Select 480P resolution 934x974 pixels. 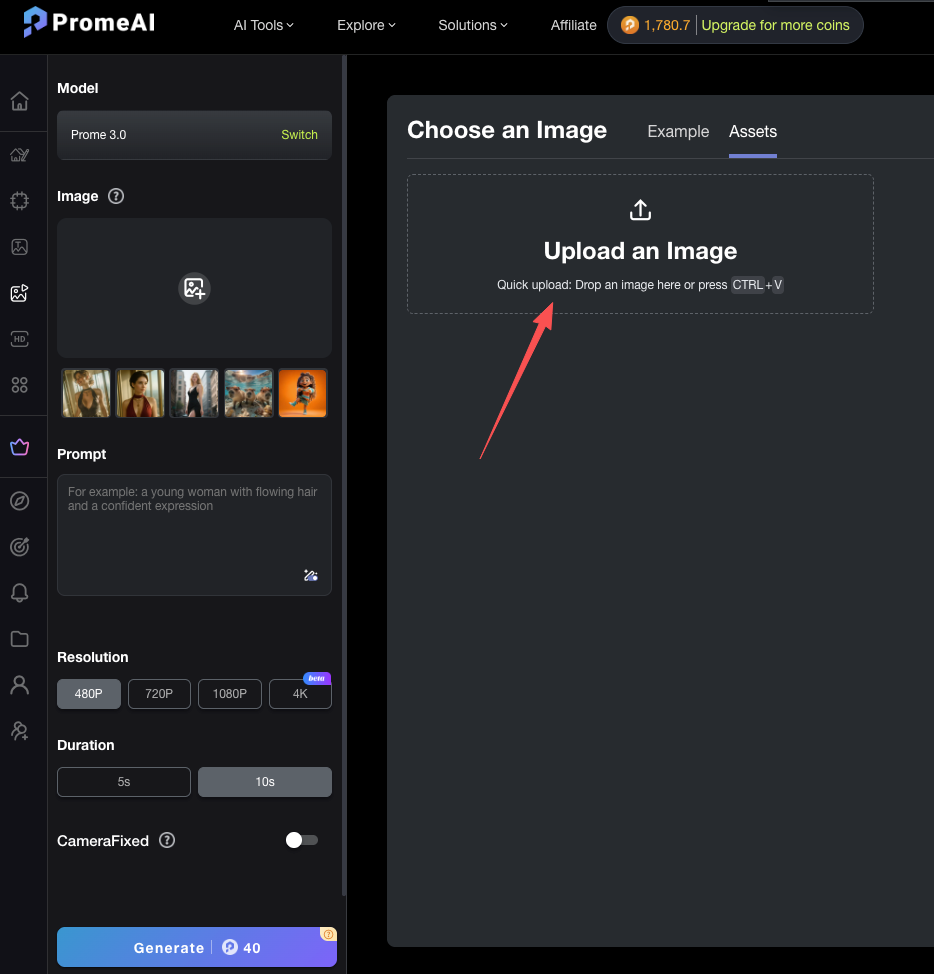click(x=89, y=694)
